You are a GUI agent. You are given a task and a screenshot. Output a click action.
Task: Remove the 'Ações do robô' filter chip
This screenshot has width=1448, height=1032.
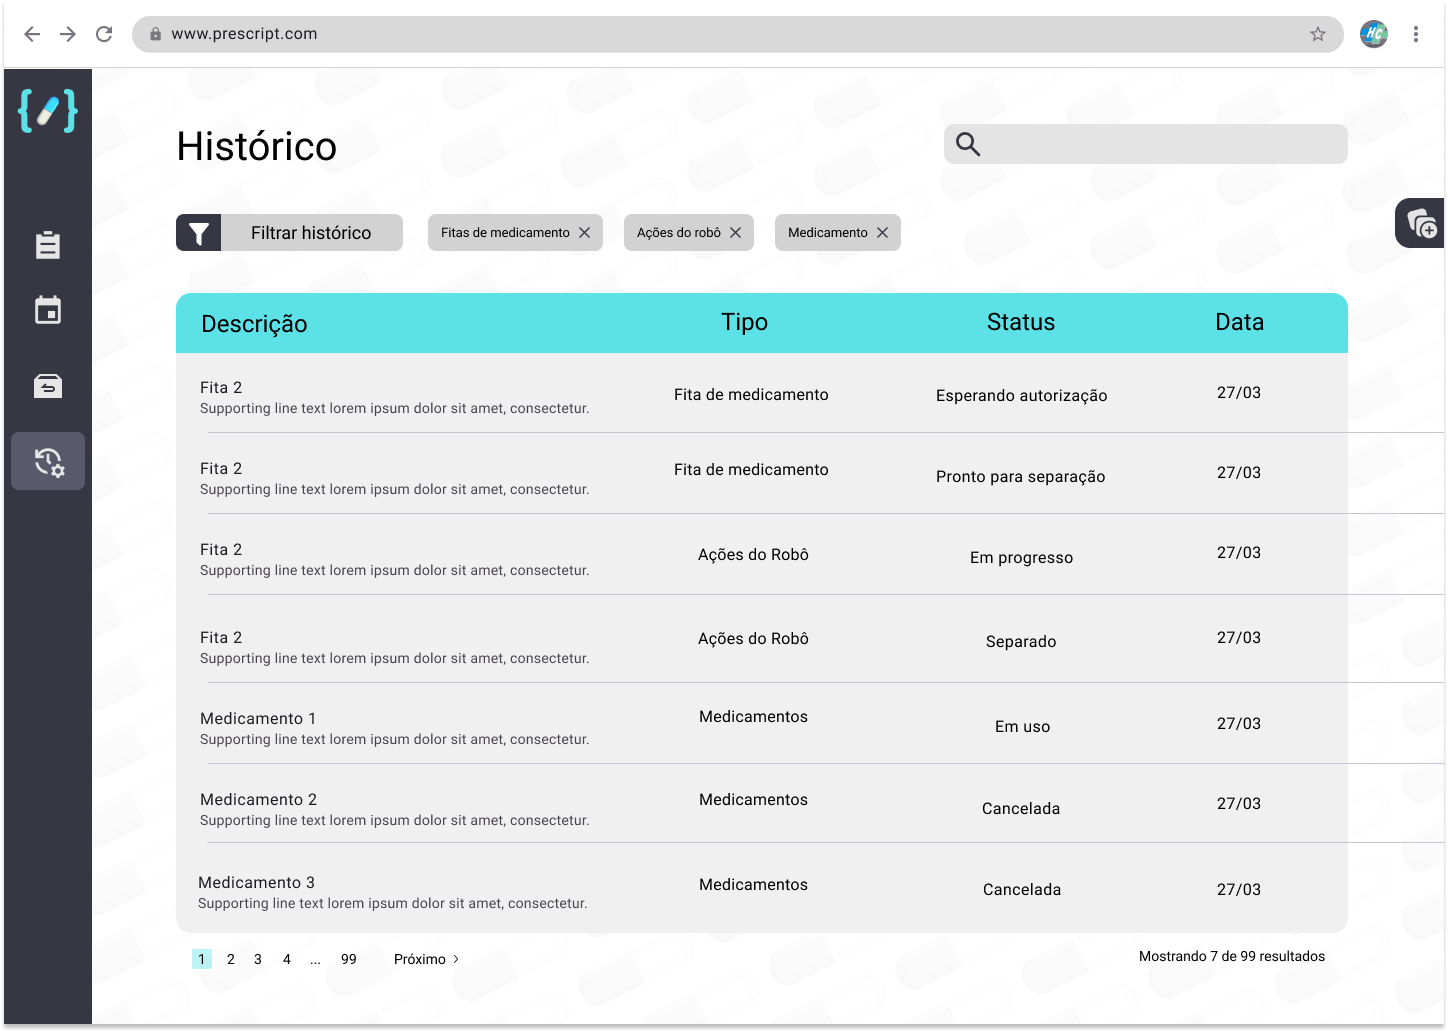tap(736, 233)
